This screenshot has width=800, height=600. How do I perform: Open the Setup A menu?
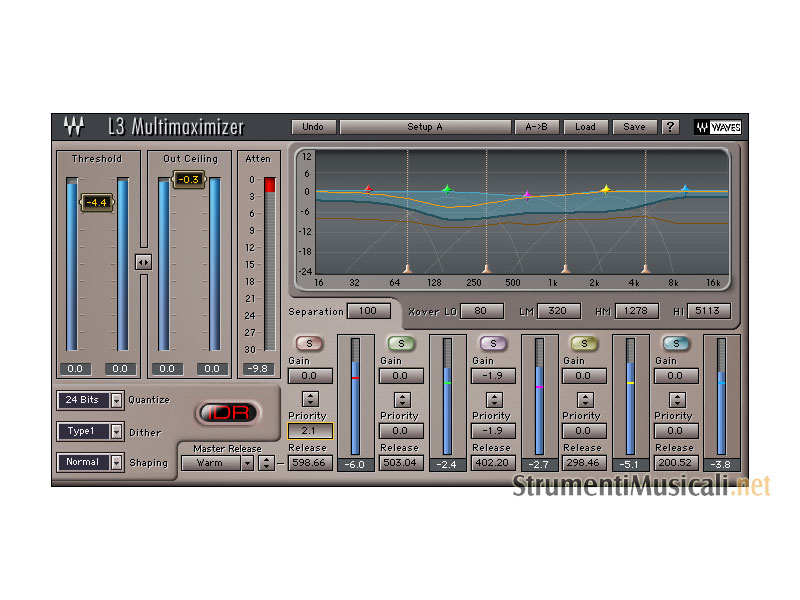coord(424,127)
